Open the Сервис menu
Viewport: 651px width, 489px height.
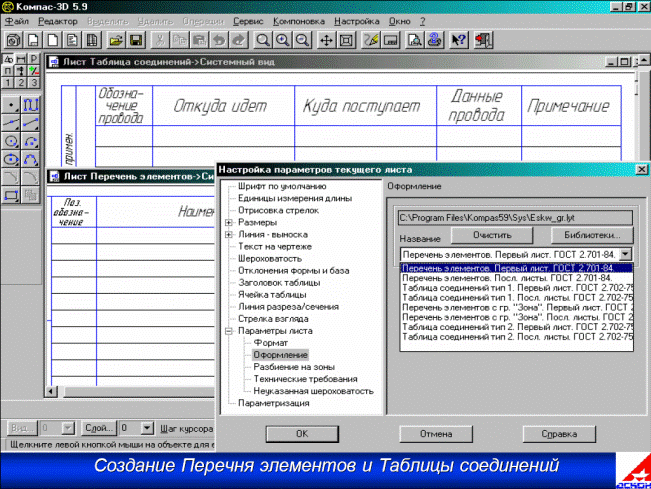click(248, 21)
